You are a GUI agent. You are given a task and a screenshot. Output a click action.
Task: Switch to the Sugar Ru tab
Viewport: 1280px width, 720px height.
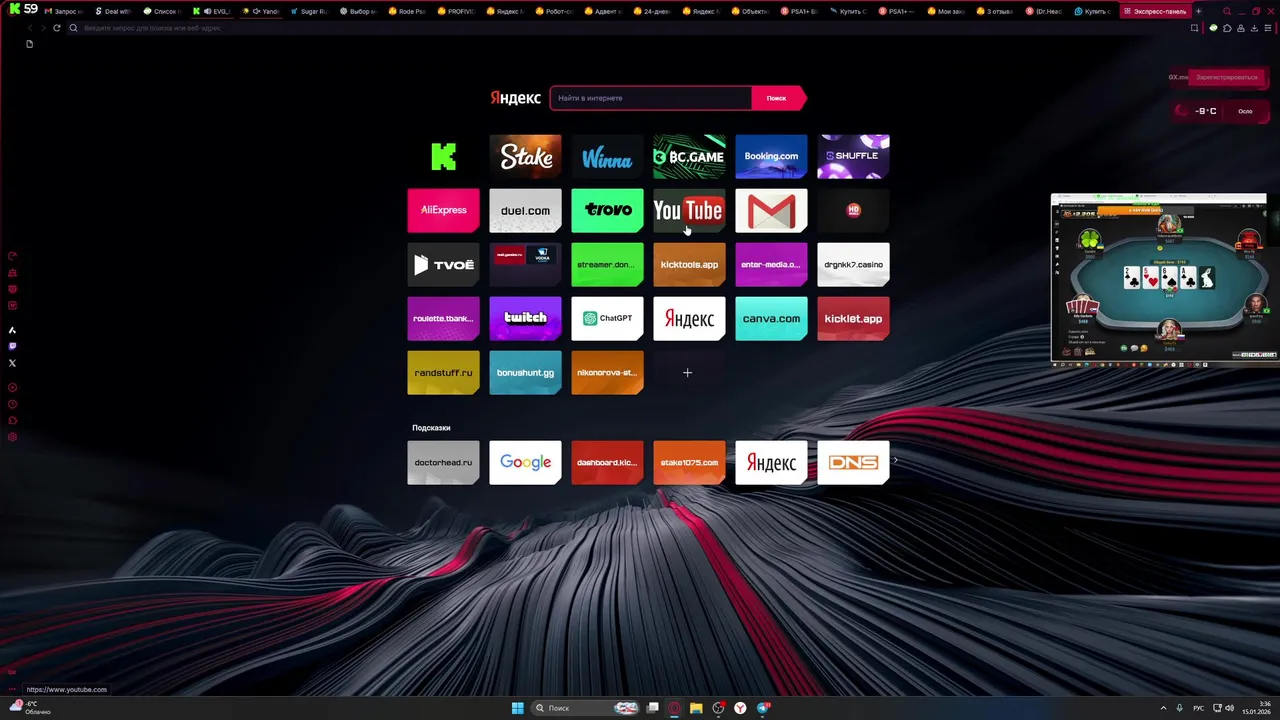click(x=309, y=11)
